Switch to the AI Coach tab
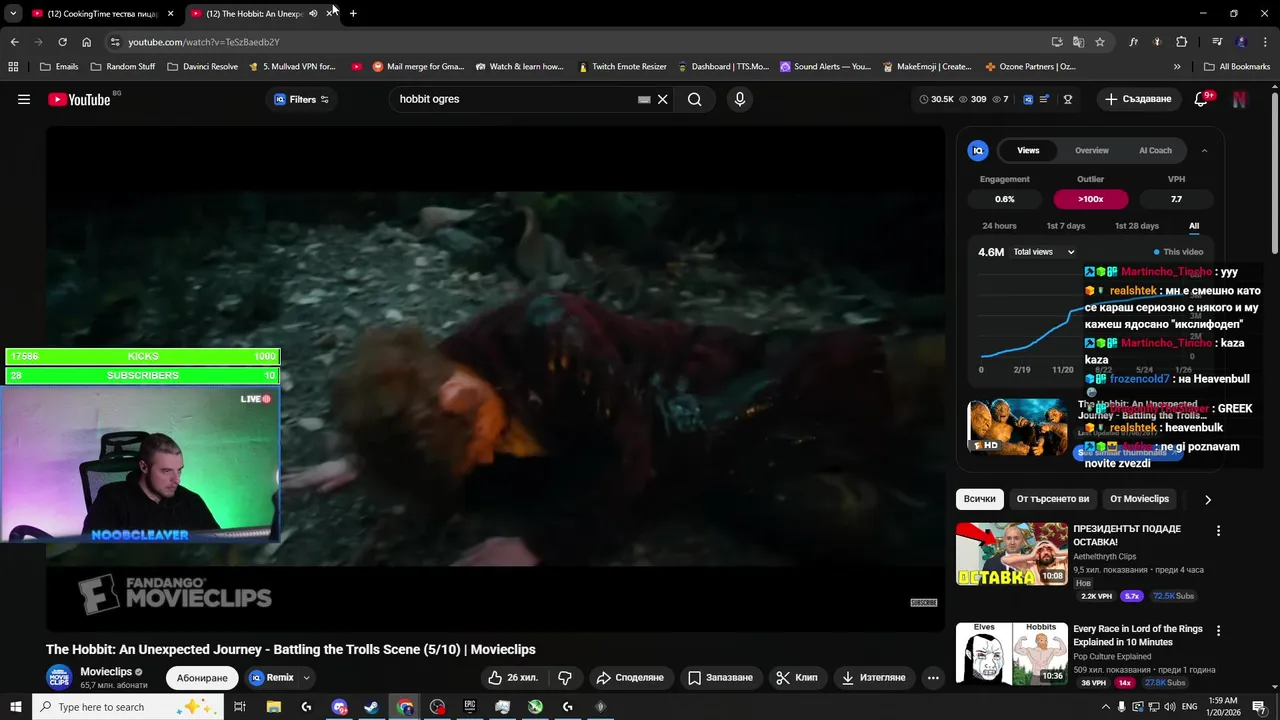The width and height of the screenshot is (1280, 720). point(1155,150)
